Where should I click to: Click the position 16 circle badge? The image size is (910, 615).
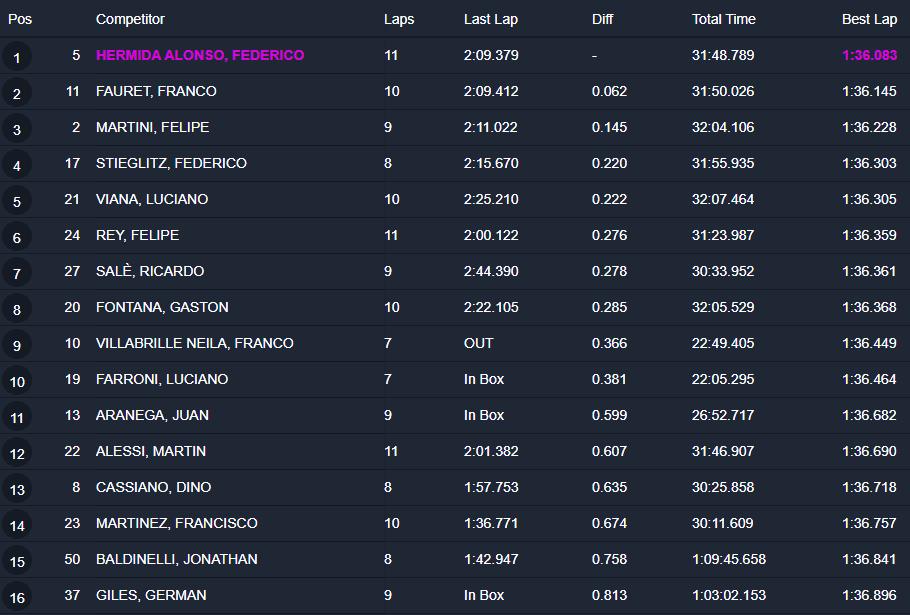17,597
